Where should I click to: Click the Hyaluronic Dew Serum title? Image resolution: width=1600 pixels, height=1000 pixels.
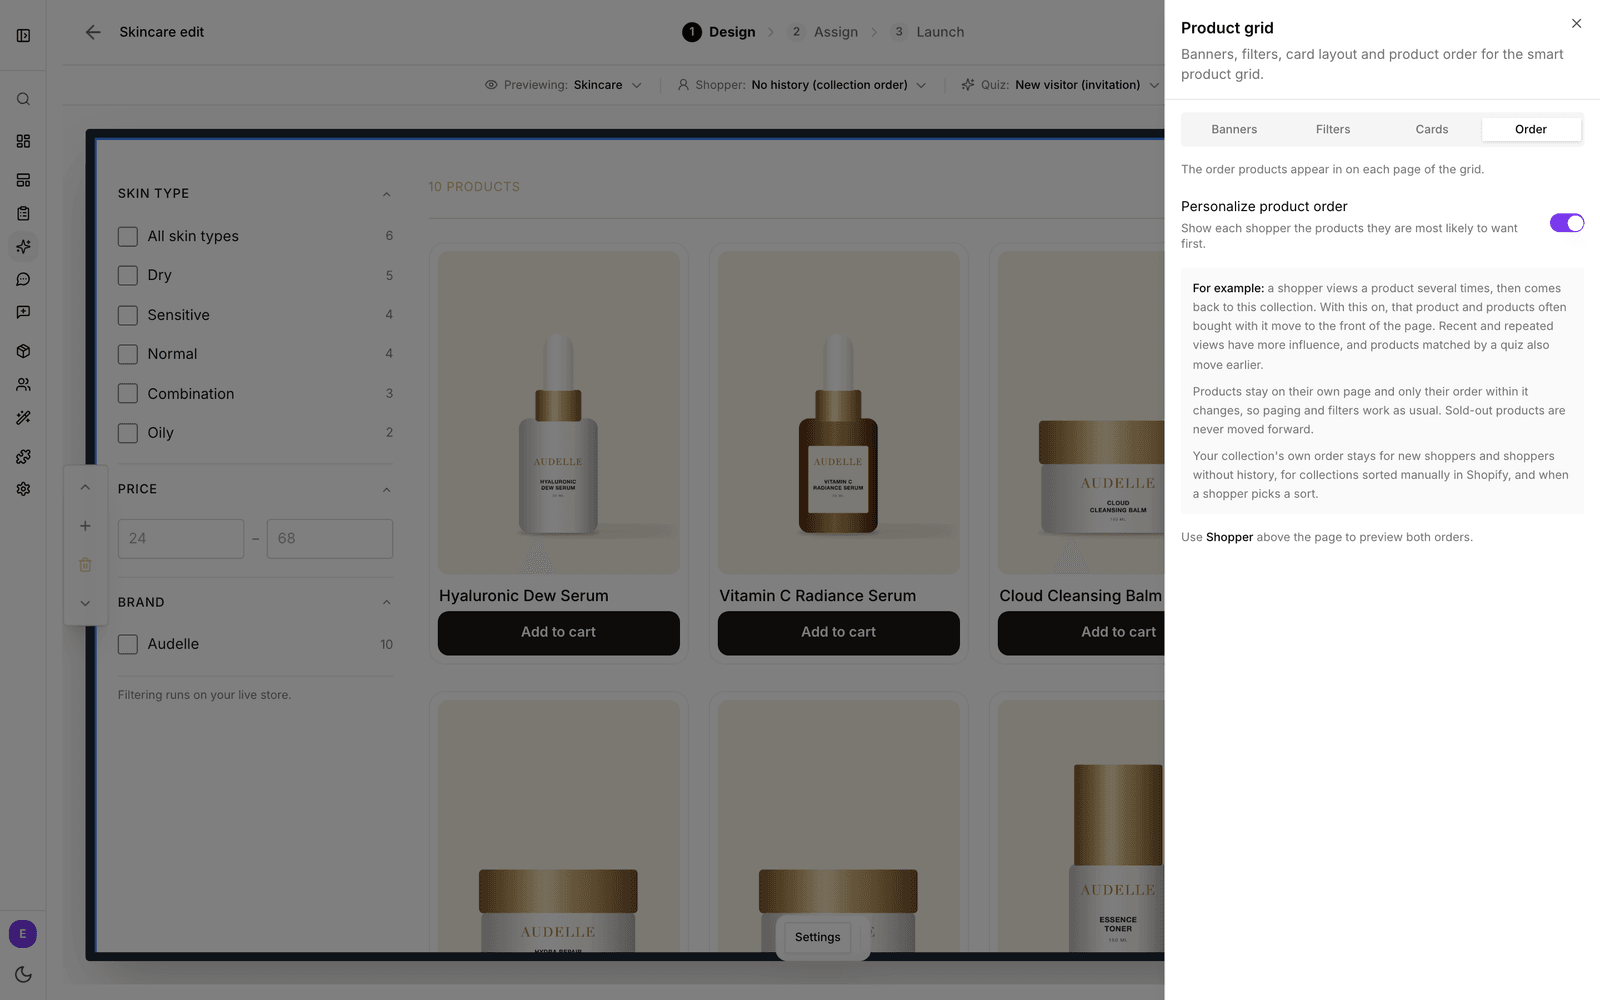click(x=524, y=595)
